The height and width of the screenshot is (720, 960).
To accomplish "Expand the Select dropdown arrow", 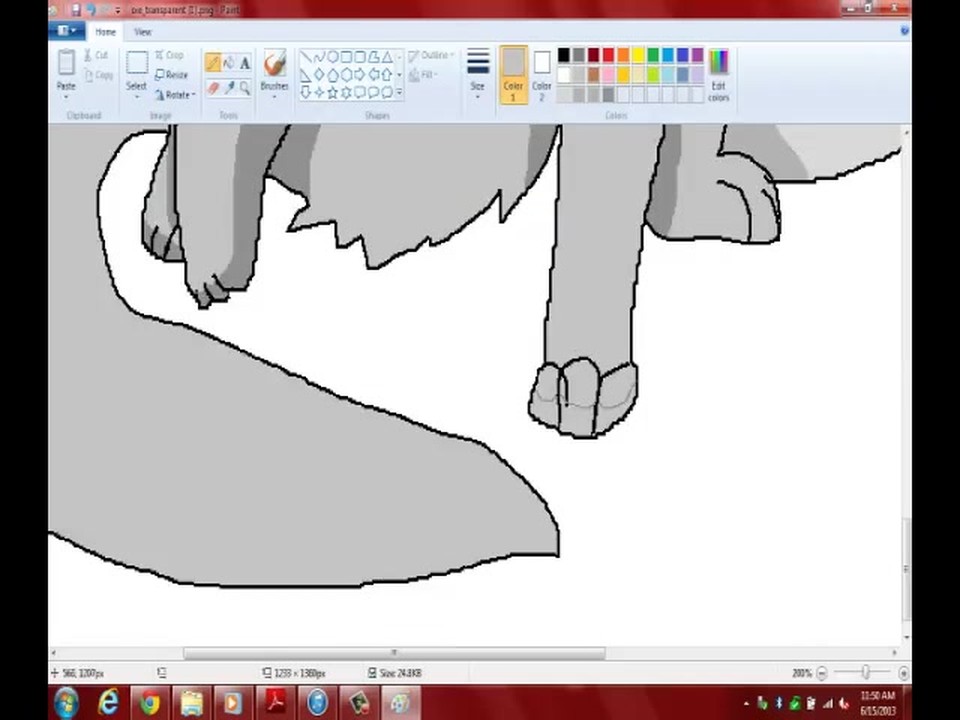I will (x=137, y=97).
